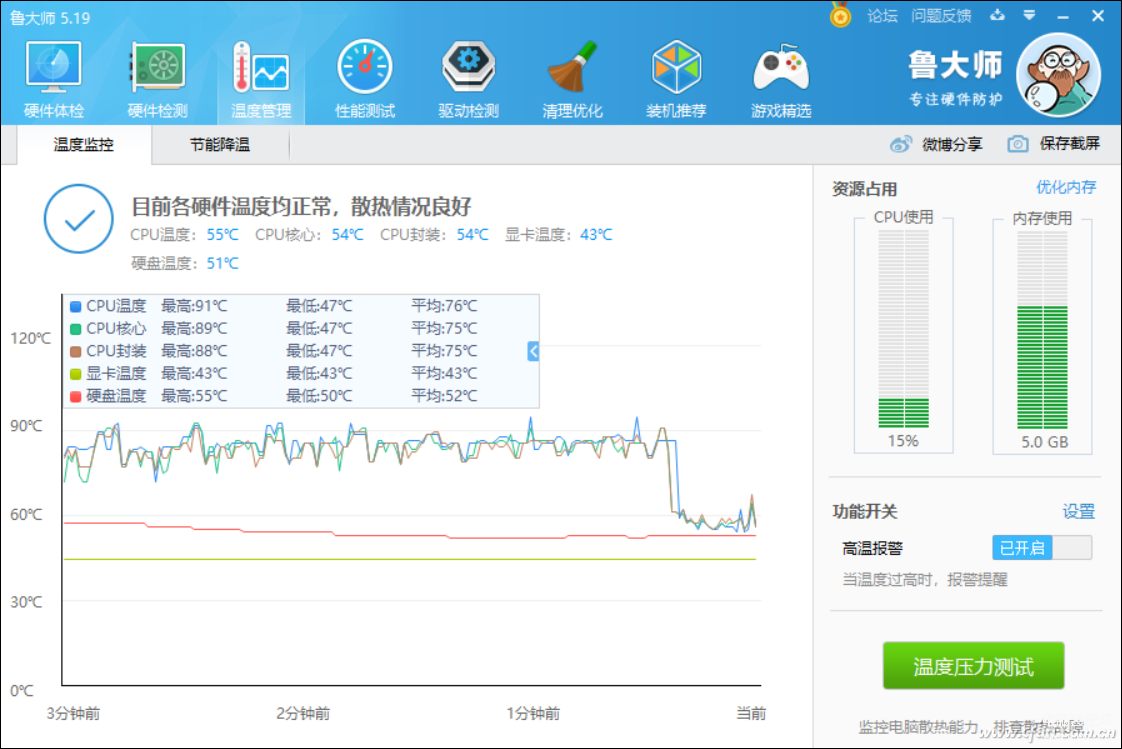Open 设置 settings link for 功能开关
The image size is (1122, 749).
(x=1078, y=511)
